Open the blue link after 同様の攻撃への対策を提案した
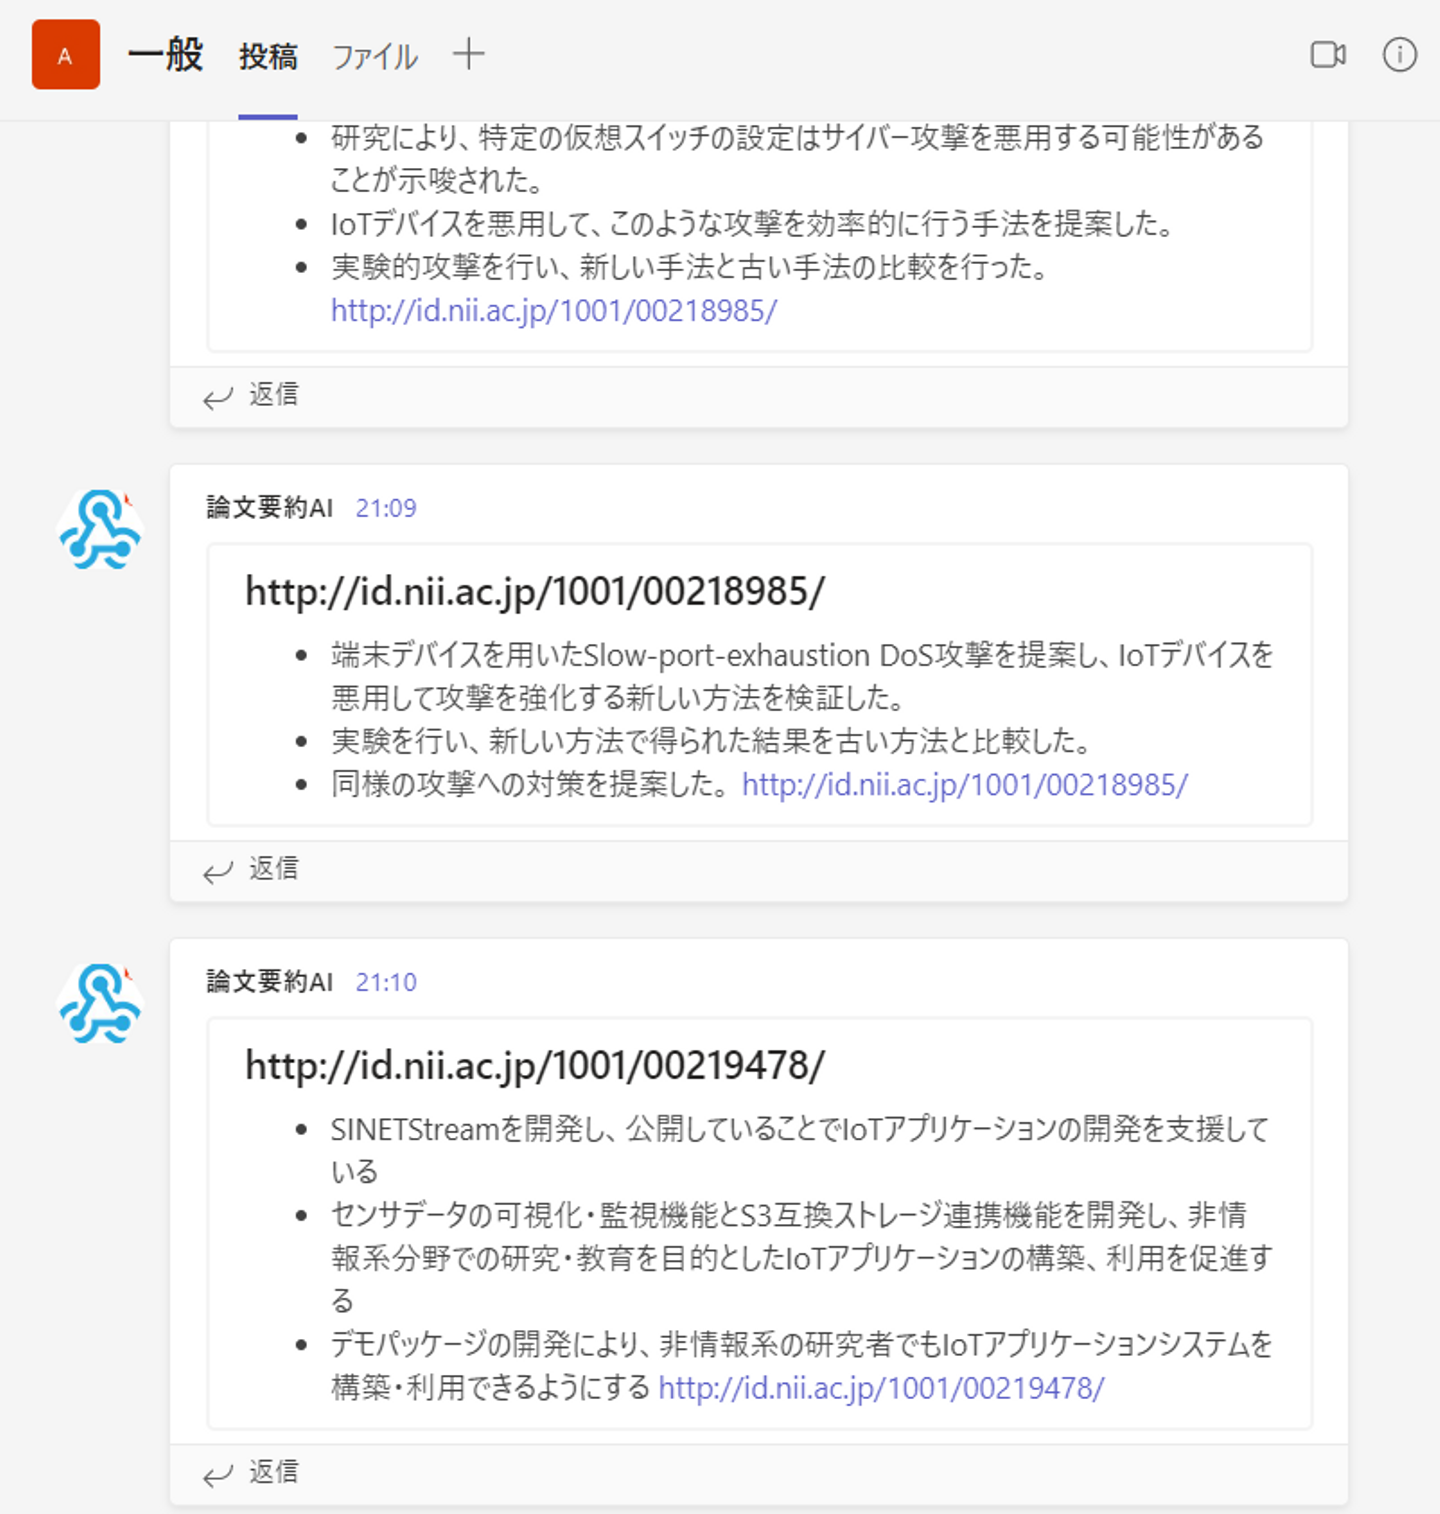This screenshot has width=1440, height=1514. point(965,785)
